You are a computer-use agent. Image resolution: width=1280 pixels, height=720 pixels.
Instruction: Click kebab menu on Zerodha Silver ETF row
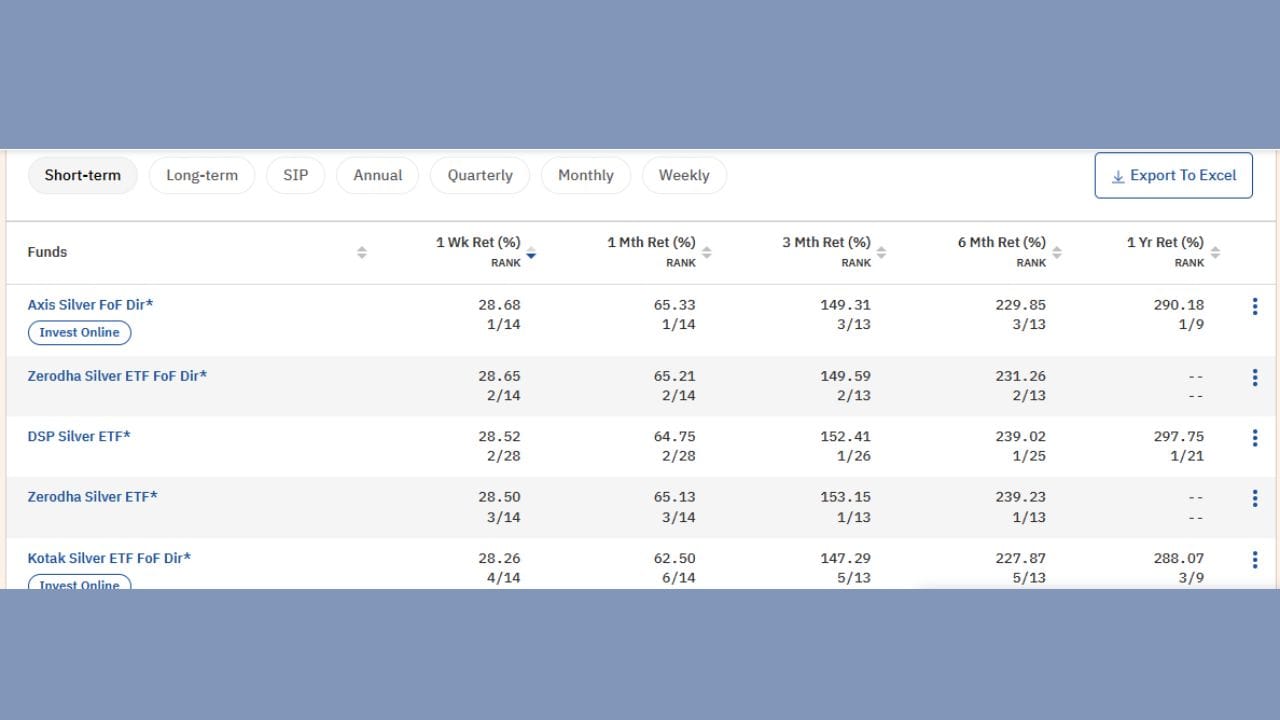tap(1254, 498)
